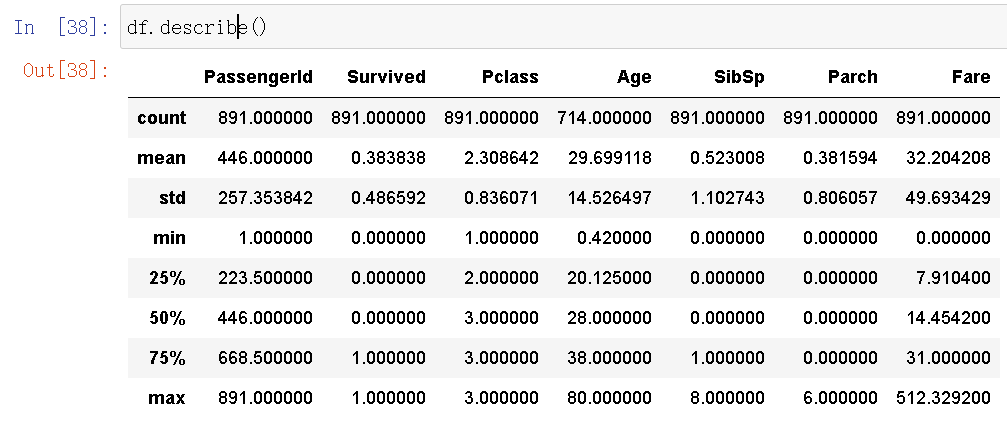Click the Parch column header
Viewport: 1007px width, 425px height.
pyautogui.click(x=852, y=77)
